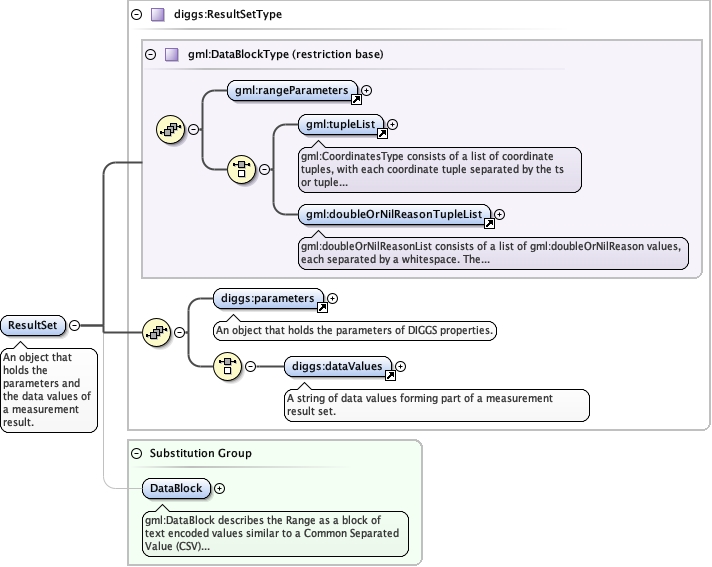Click the sequence icon connected to diggs:parameters
The width and height of the screenshot is (712, 567).
(x=157, y=332)
